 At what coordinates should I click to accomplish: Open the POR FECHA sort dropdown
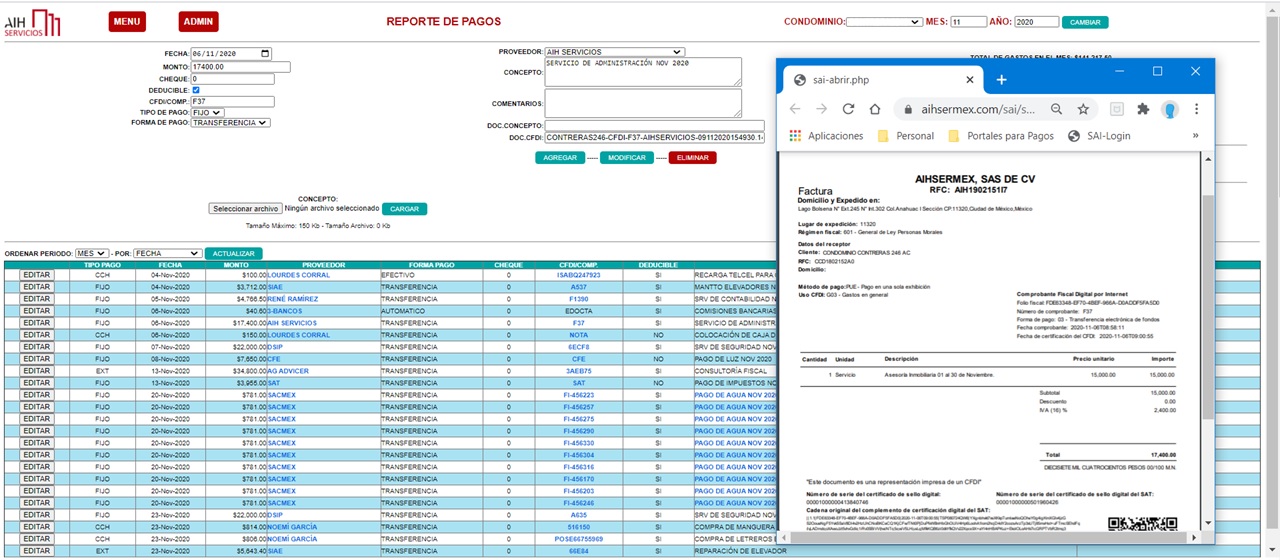pos(167,254)
